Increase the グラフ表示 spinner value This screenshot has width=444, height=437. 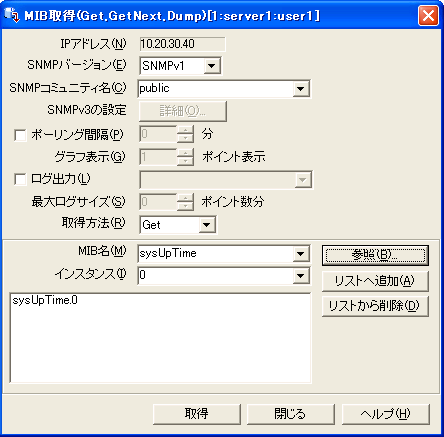(185, 153)
